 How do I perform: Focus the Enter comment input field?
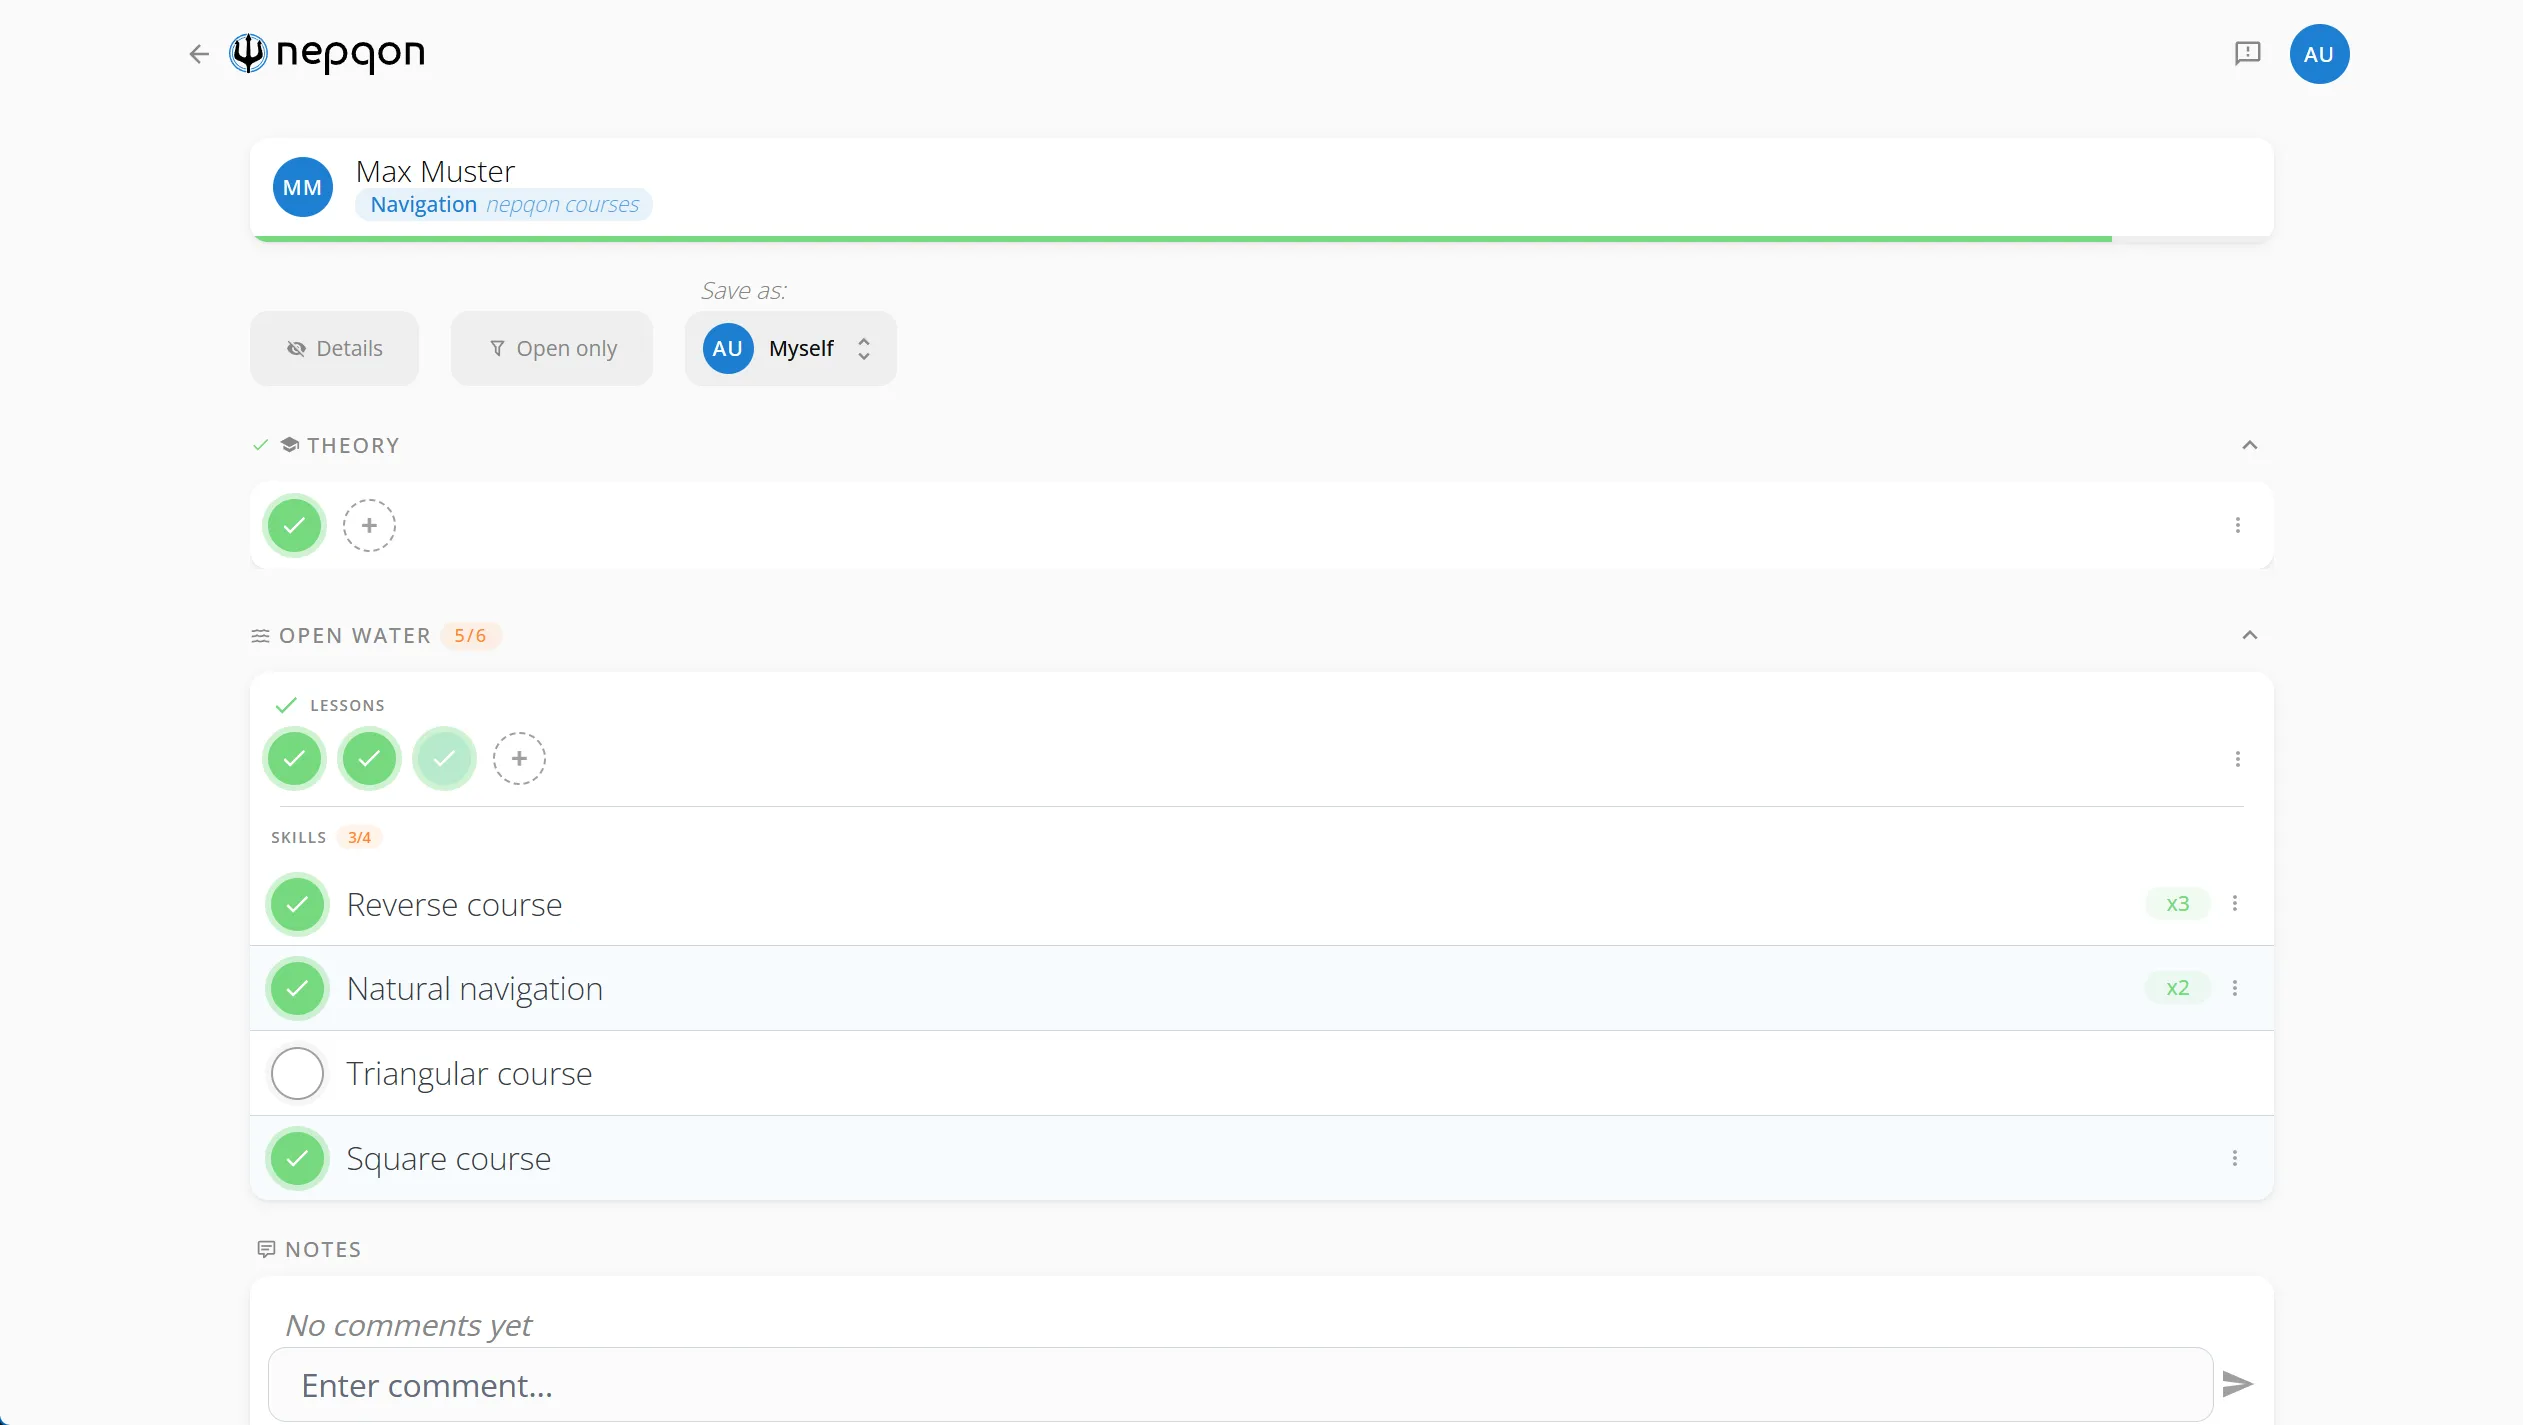click(1240, 1385)
